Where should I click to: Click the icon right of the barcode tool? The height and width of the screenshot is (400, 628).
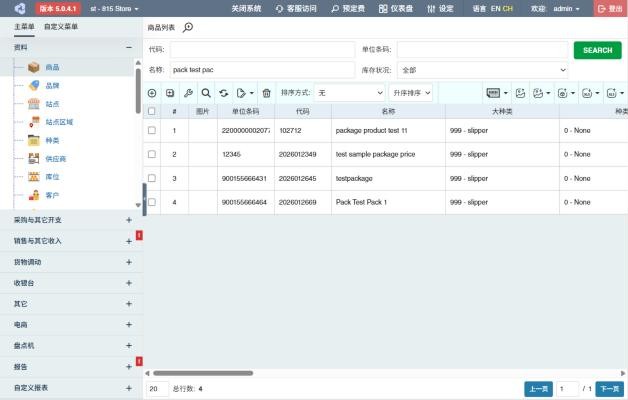[520, 93]
